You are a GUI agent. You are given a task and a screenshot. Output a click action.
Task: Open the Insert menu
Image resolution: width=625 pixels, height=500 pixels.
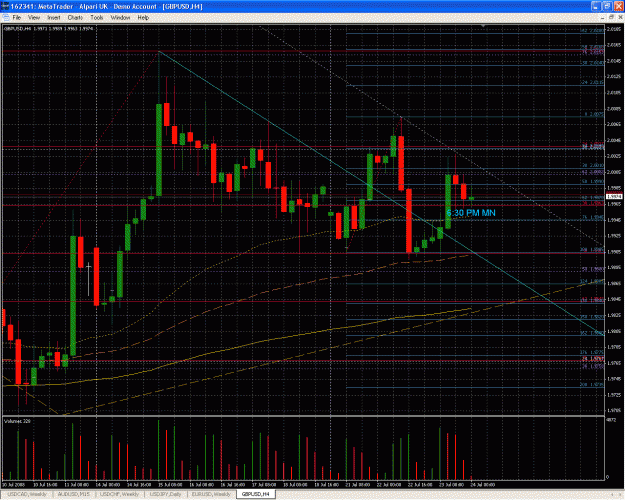pyautogui.click(x=54, y=18)
